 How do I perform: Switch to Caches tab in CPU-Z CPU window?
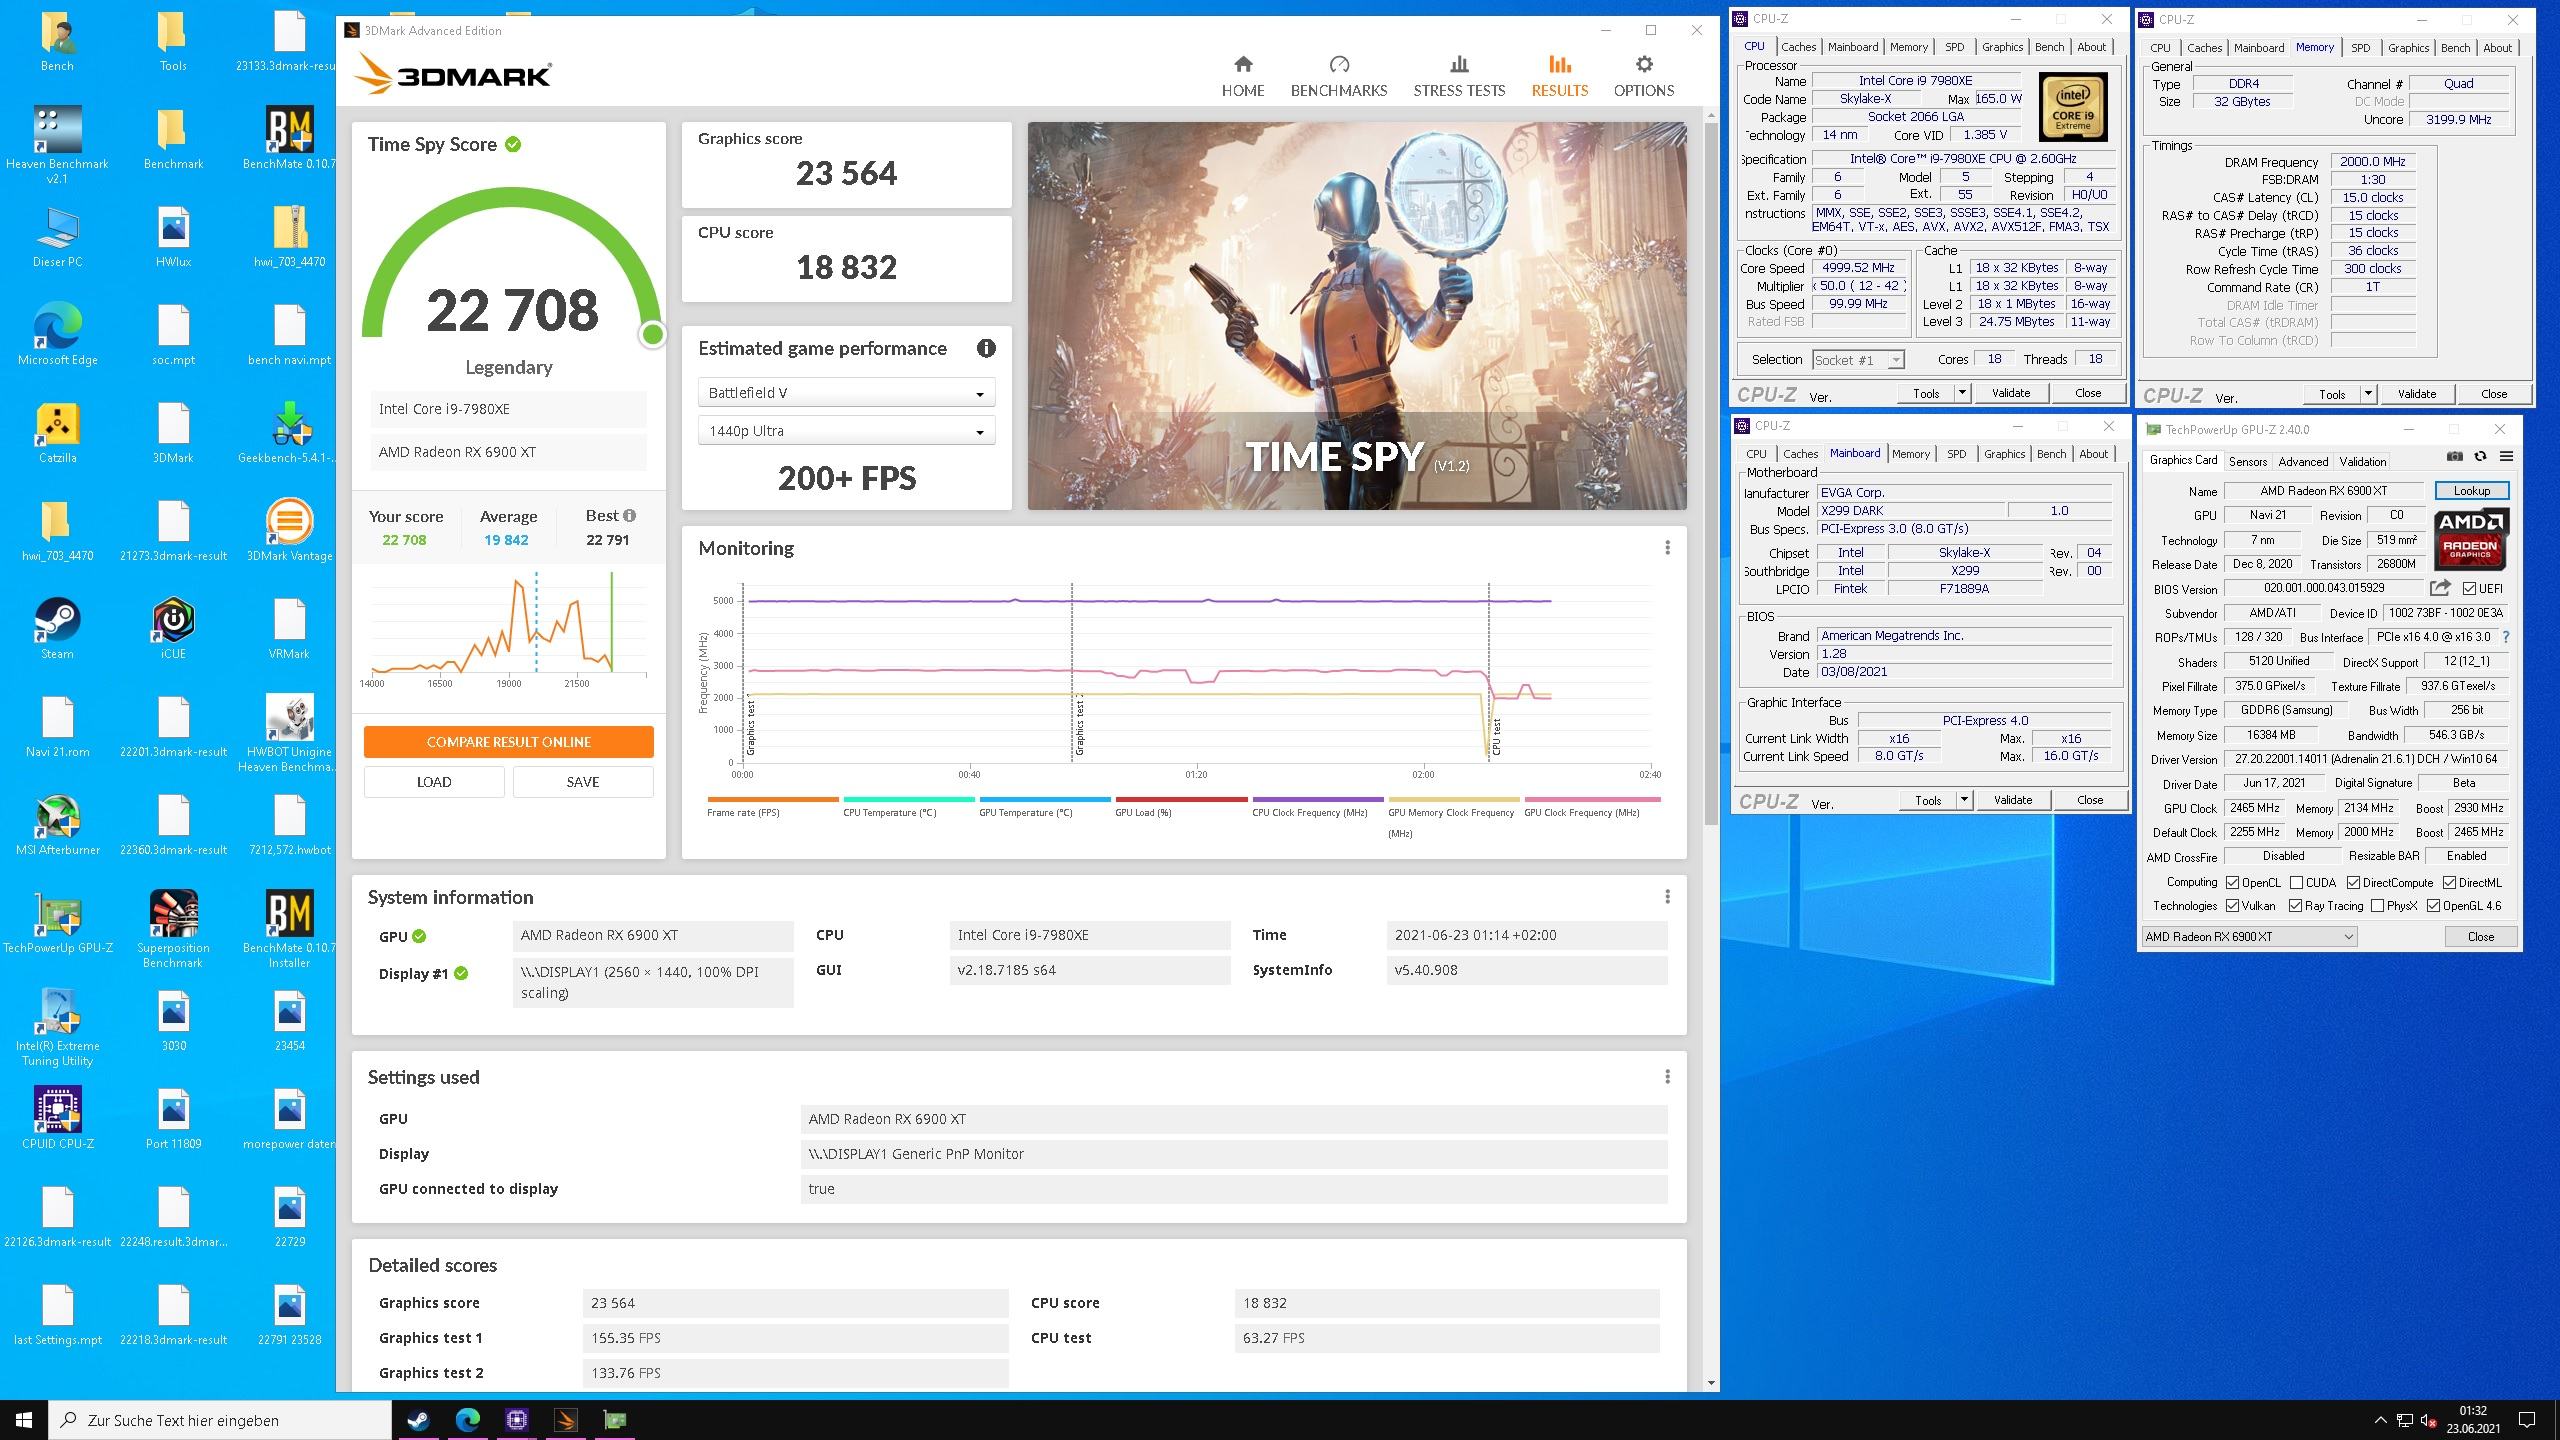[x=1798, y=47]
